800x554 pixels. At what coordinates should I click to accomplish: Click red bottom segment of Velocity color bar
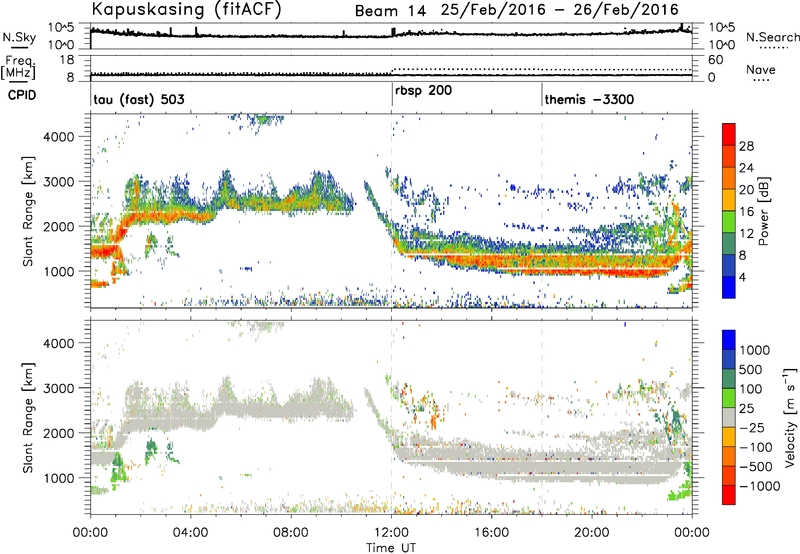729,495
